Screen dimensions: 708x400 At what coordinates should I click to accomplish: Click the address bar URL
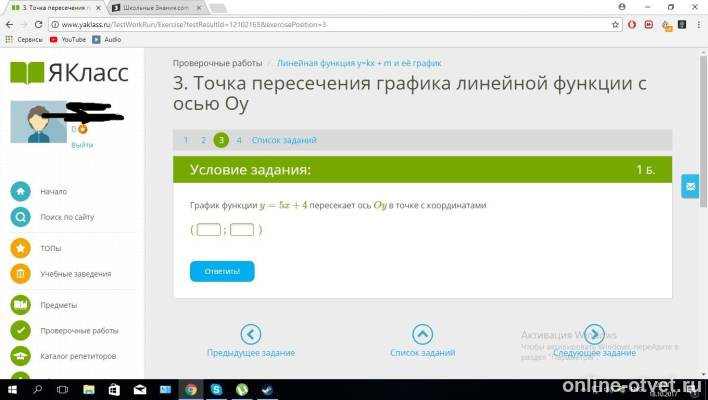point(194,25)
